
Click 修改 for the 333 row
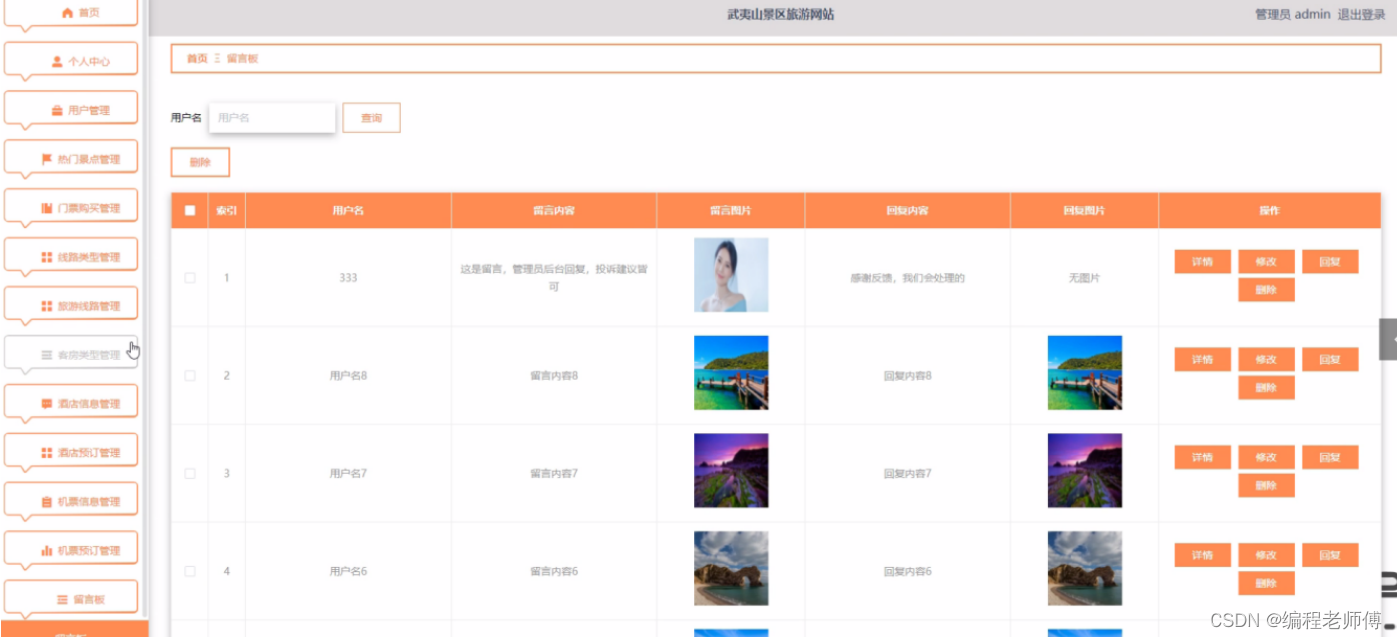pos(1266,262)
